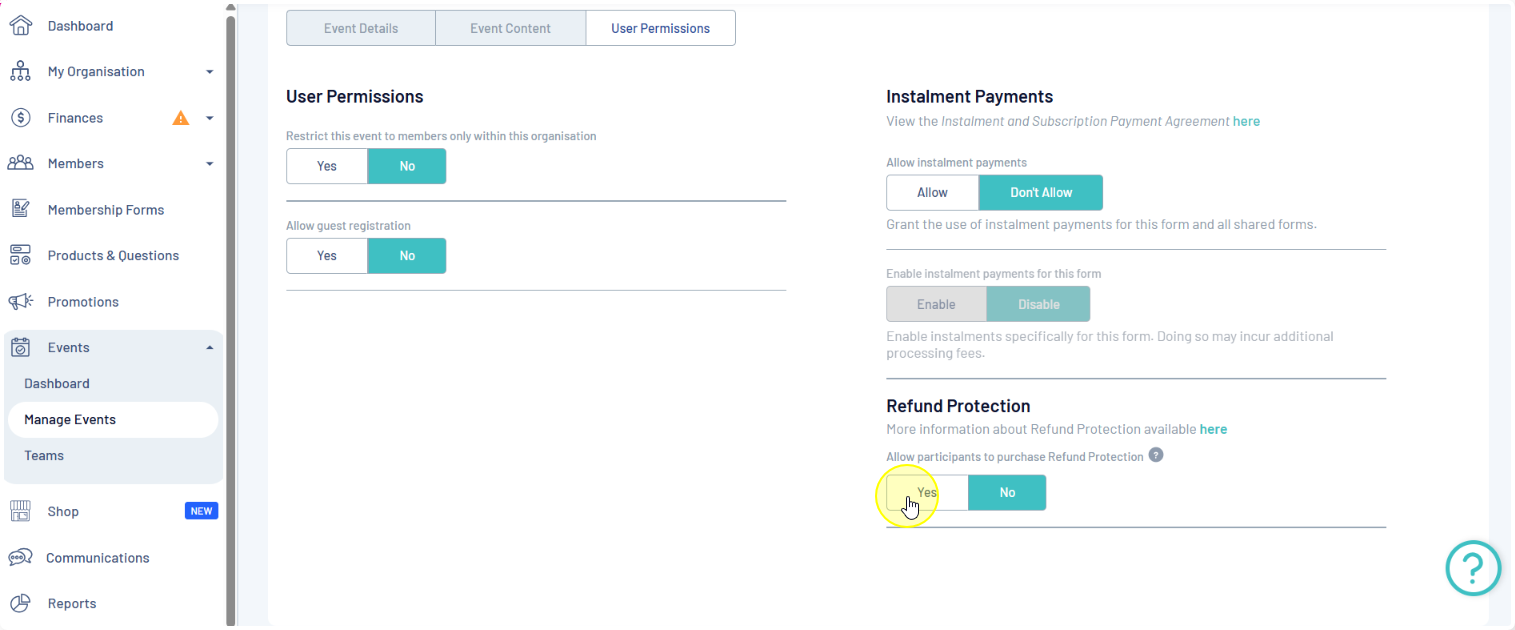This screenshot has width=1515, height=630.
Task: Open Teams under the Events menu
Action: click(x=44, y=456)
